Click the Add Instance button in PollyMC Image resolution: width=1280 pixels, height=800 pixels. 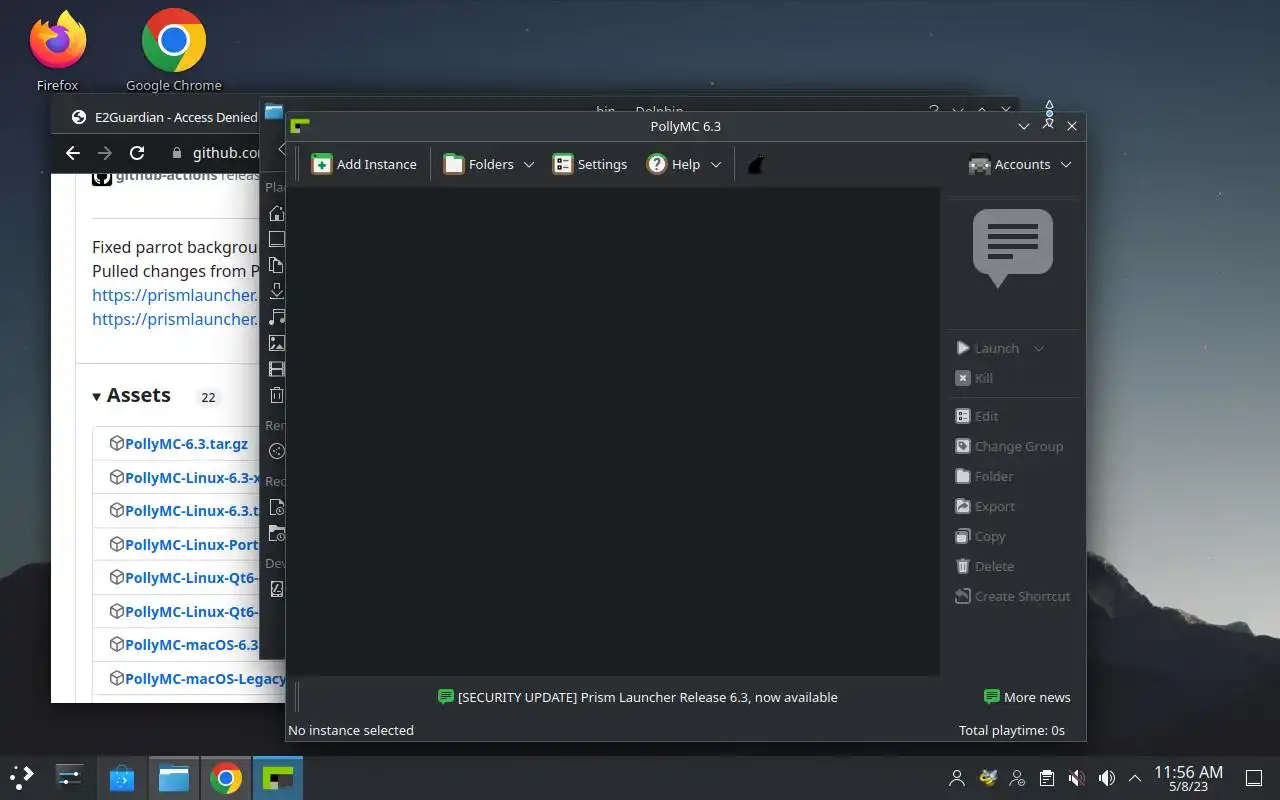[x=364, y=164]
